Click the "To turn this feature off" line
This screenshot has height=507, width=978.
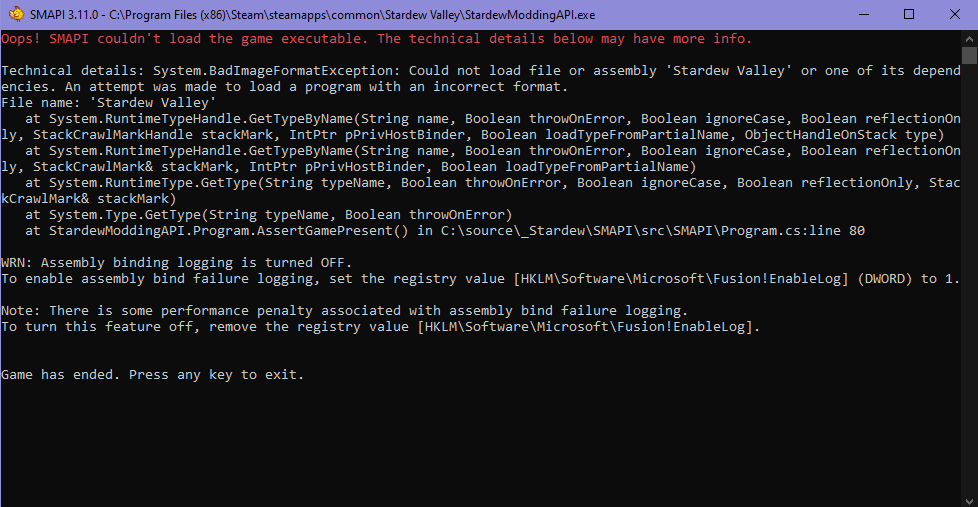pyautogui.click(x=380, y=327)
